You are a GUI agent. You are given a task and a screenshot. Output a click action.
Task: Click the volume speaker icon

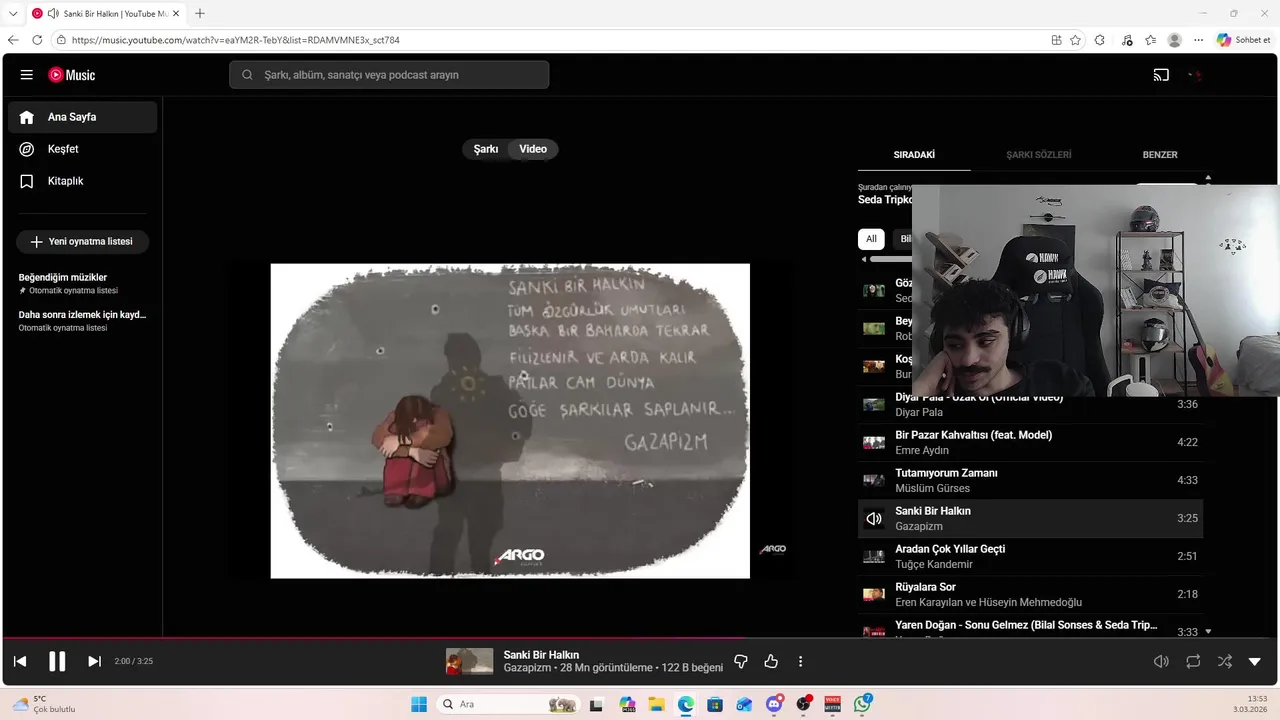click(1161, 661)
